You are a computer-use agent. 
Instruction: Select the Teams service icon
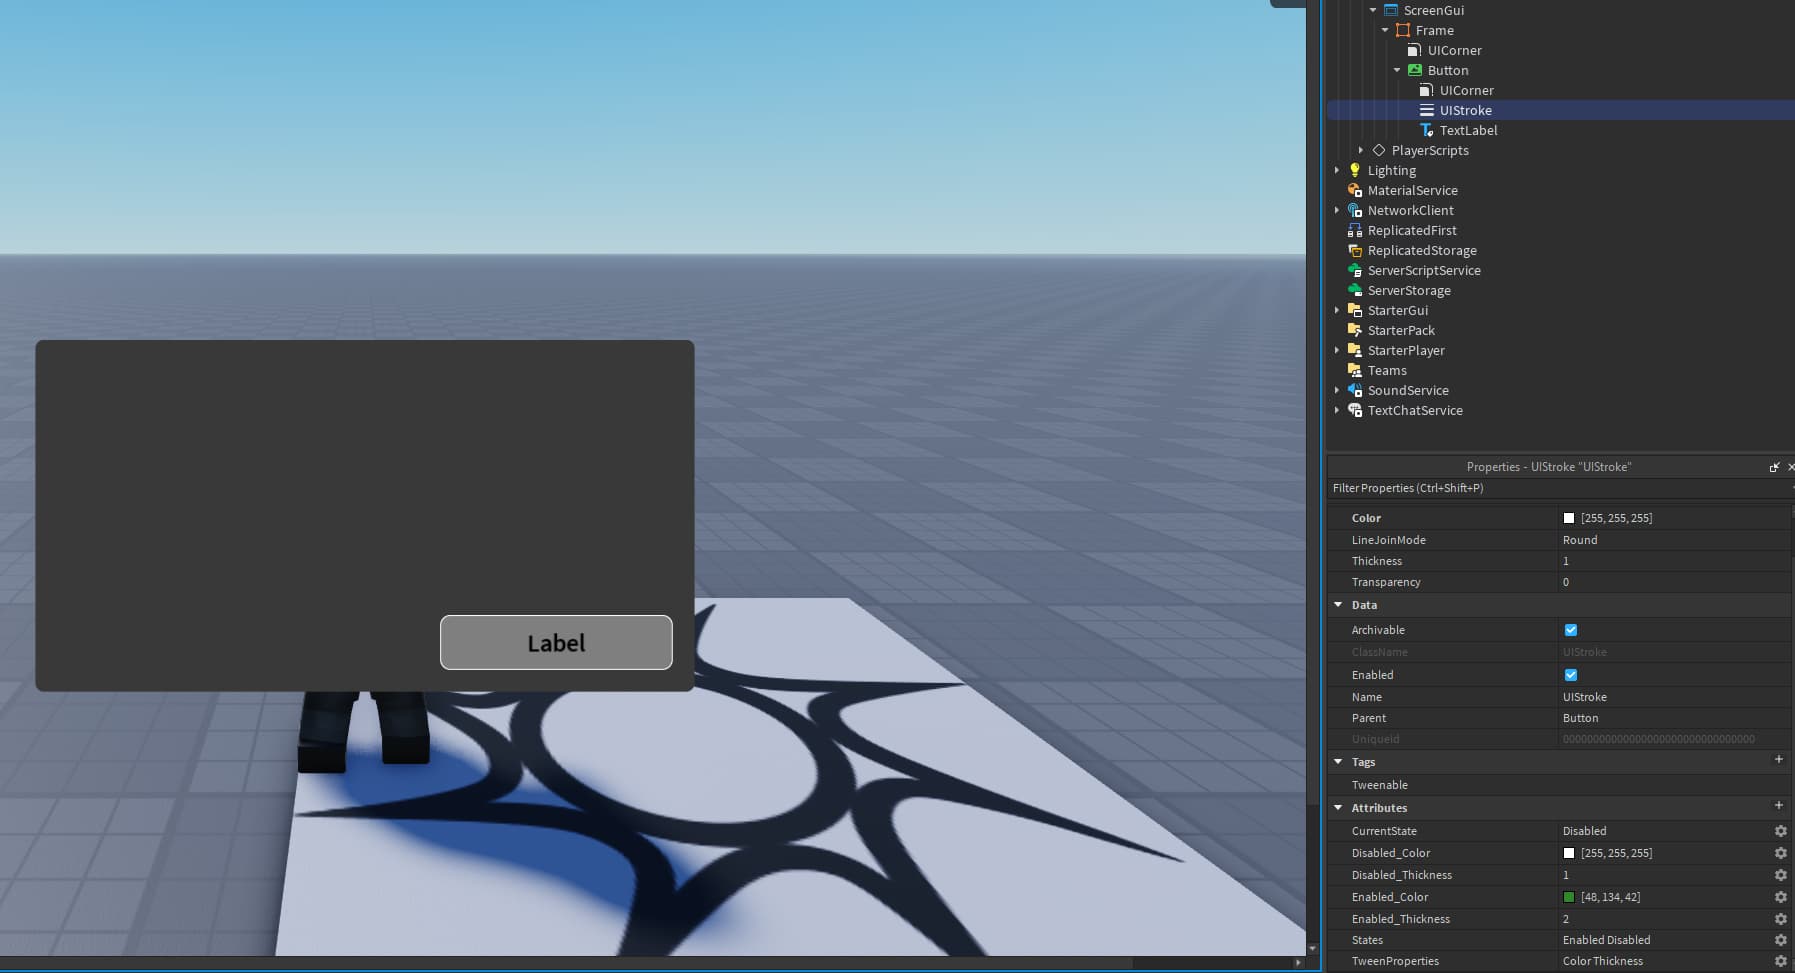click(x=1355, y=370)
